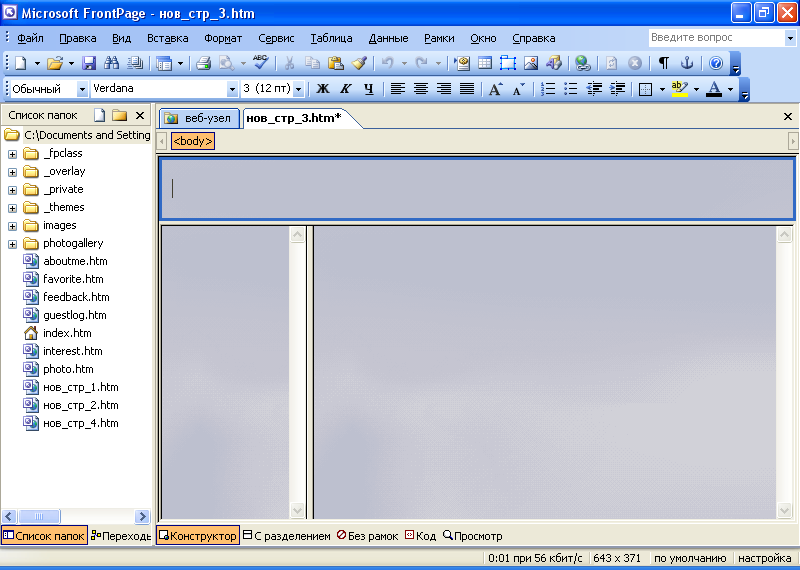Center the text alignment

tap(420, 89)
